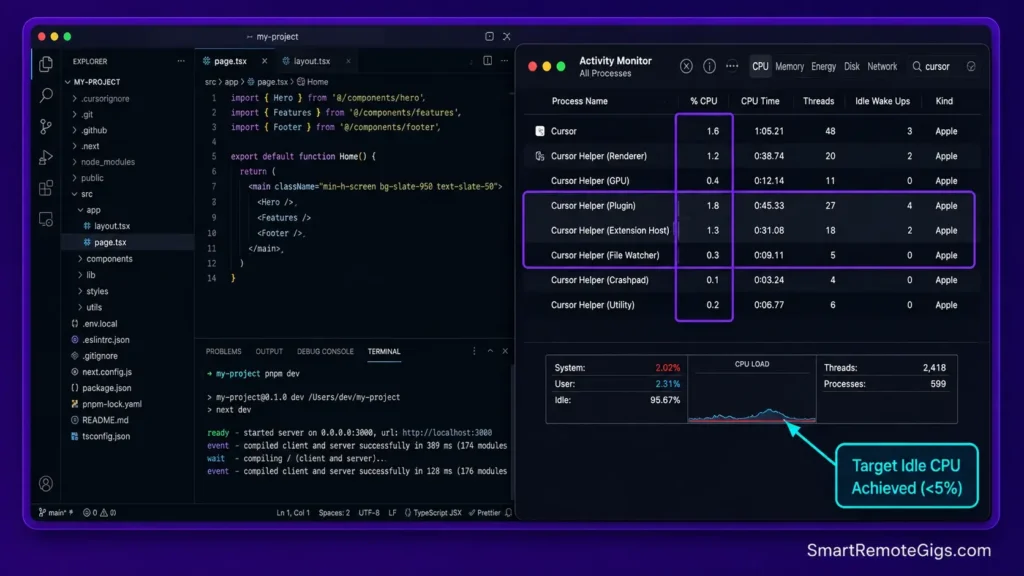
Task: Select the page.tsx editor tab
Action: 230,61
